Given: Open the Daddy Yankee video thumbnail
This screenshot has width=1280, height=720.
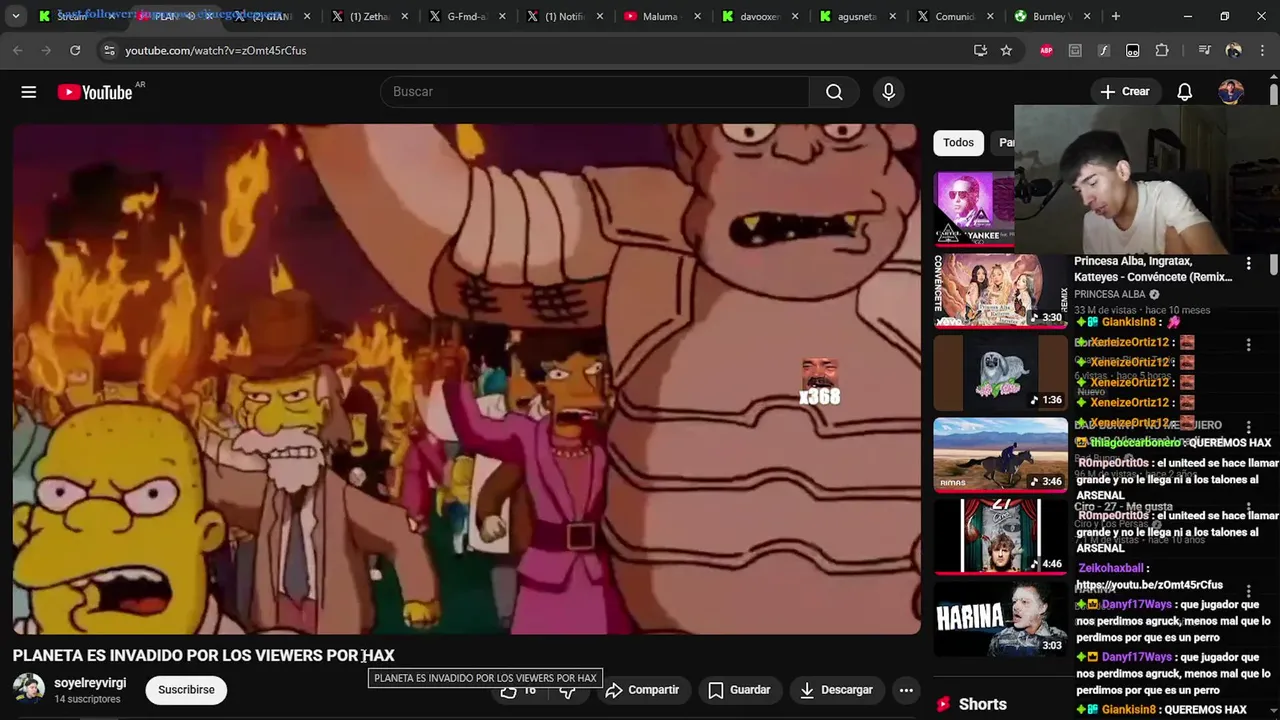Looking at the screenshot, I should coord(974,208).
